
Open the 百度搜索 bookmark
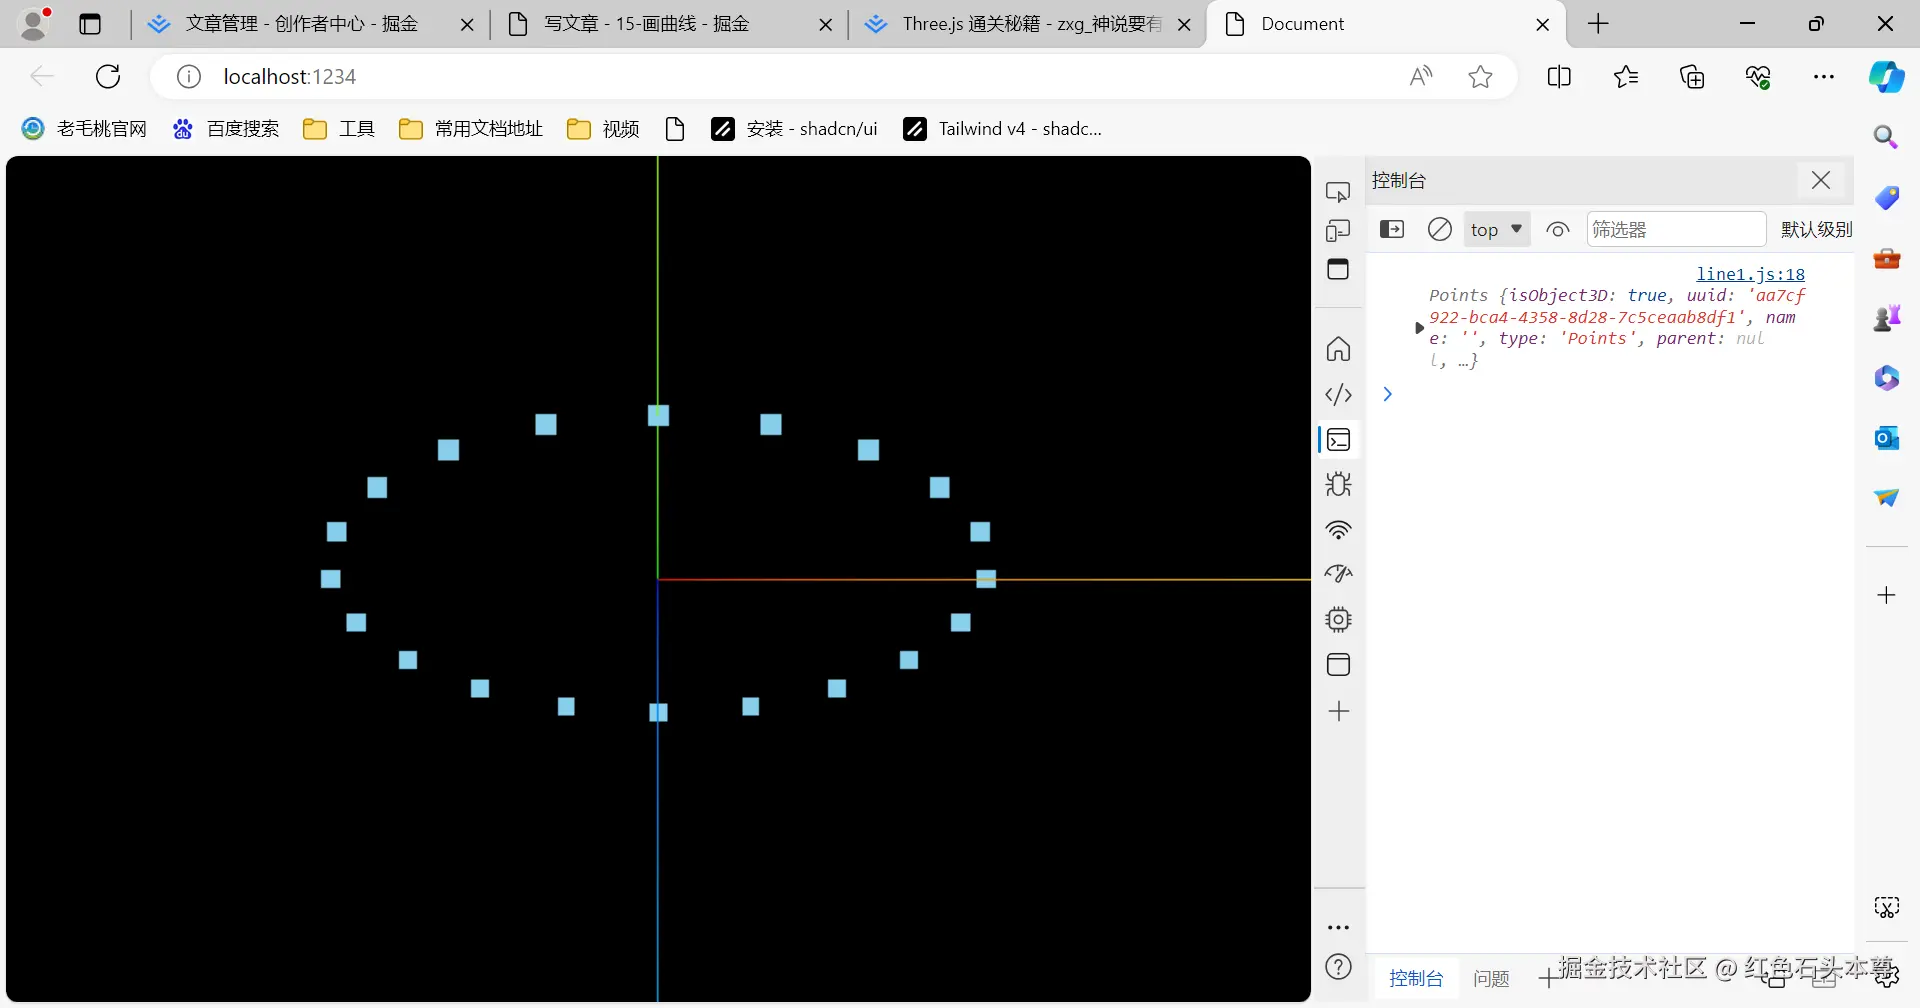tap(226, 129)
